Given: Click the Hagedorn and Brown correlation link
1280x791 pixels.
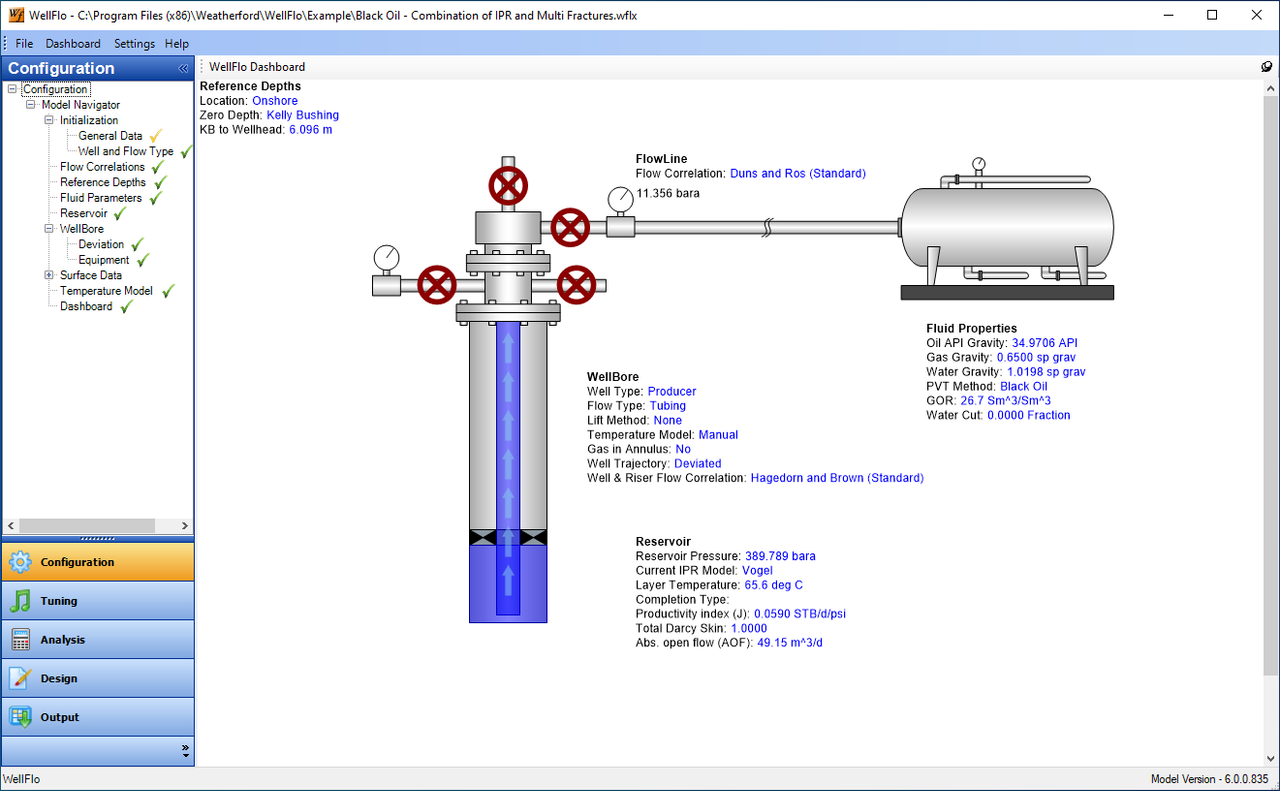Looking at the screenshot, I should coord(837,478).
